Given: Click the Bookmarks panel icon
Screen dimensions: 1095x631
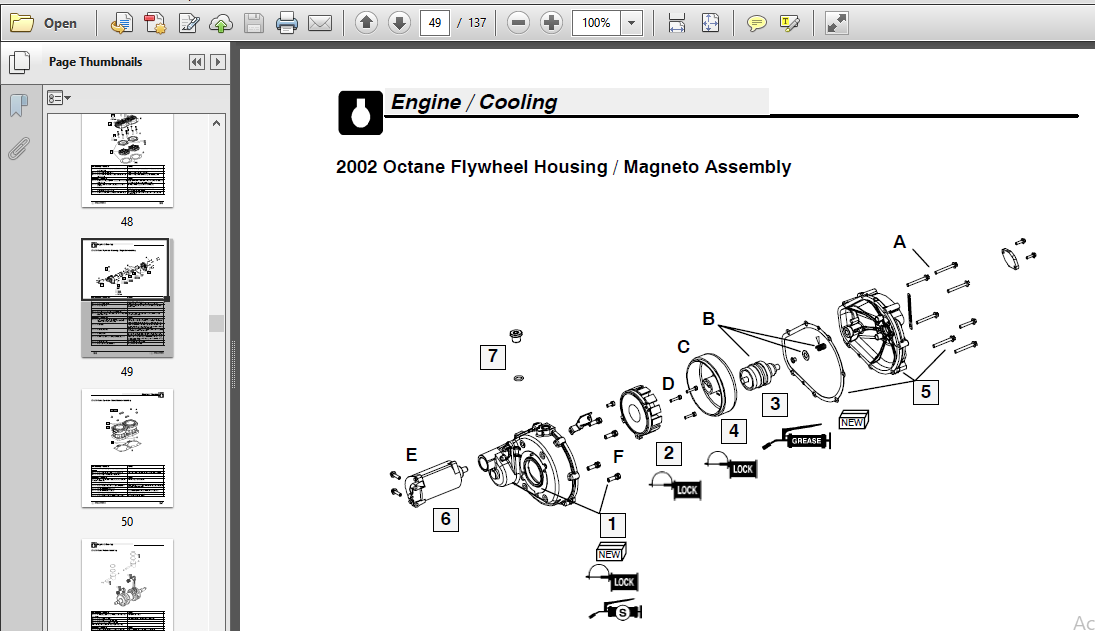Looking at the screenshot, I should click(x=20, y=106).
